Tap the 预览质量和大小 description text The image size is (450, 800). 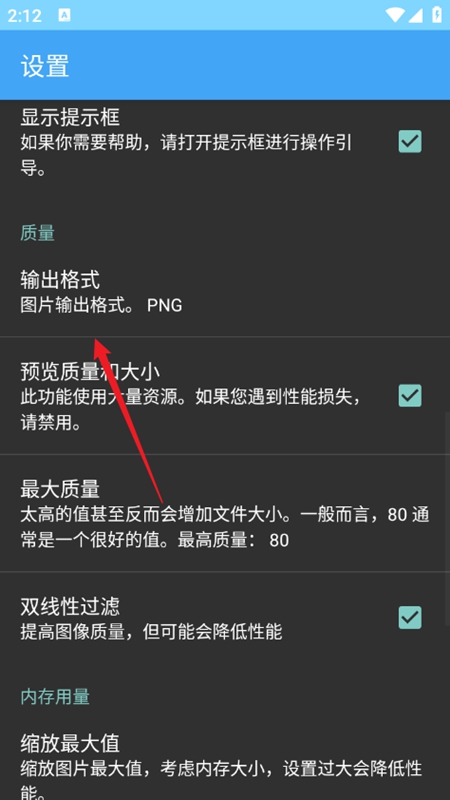point(191,410)
